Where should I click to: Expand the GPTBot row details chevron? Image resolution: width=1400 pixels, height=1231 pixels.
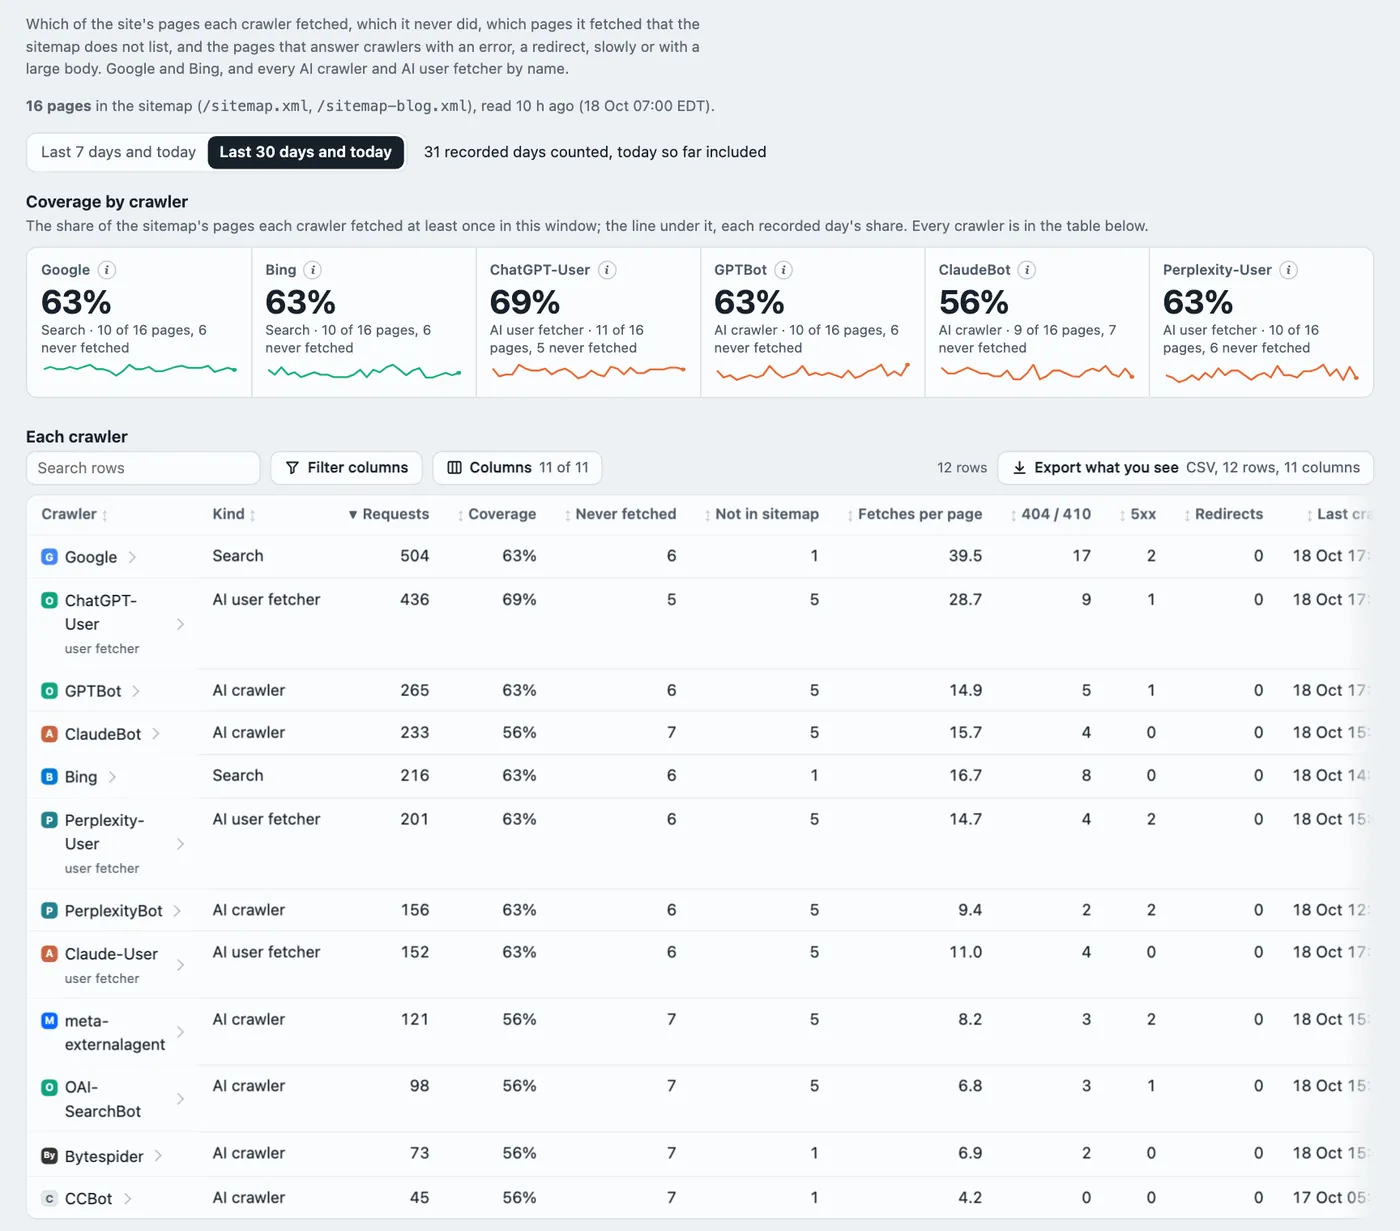click(136, 691)
